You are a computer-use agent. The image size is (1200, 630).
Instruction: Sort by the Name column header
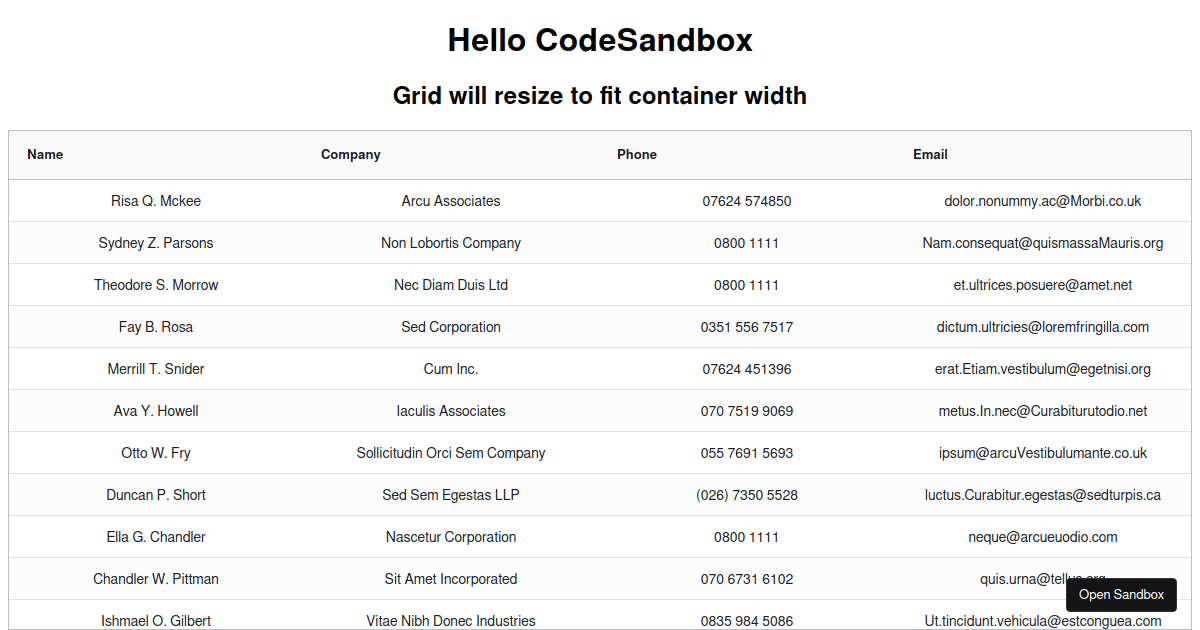tap(45, 154)
